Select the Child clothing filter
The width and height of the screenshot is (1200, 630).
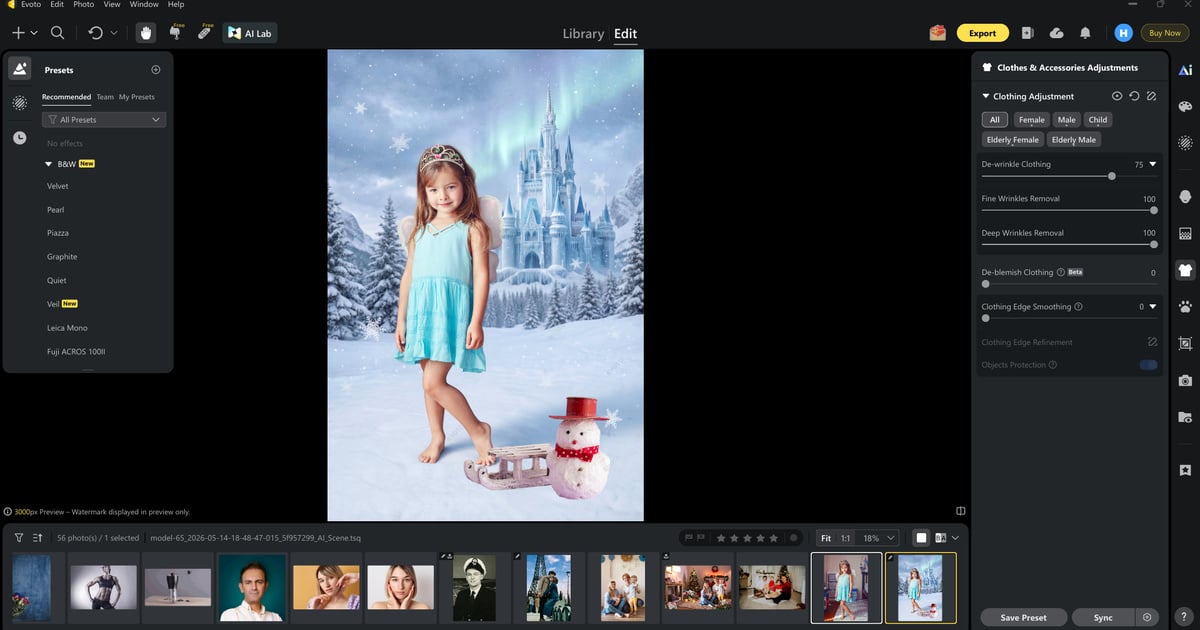point(1098,120)
